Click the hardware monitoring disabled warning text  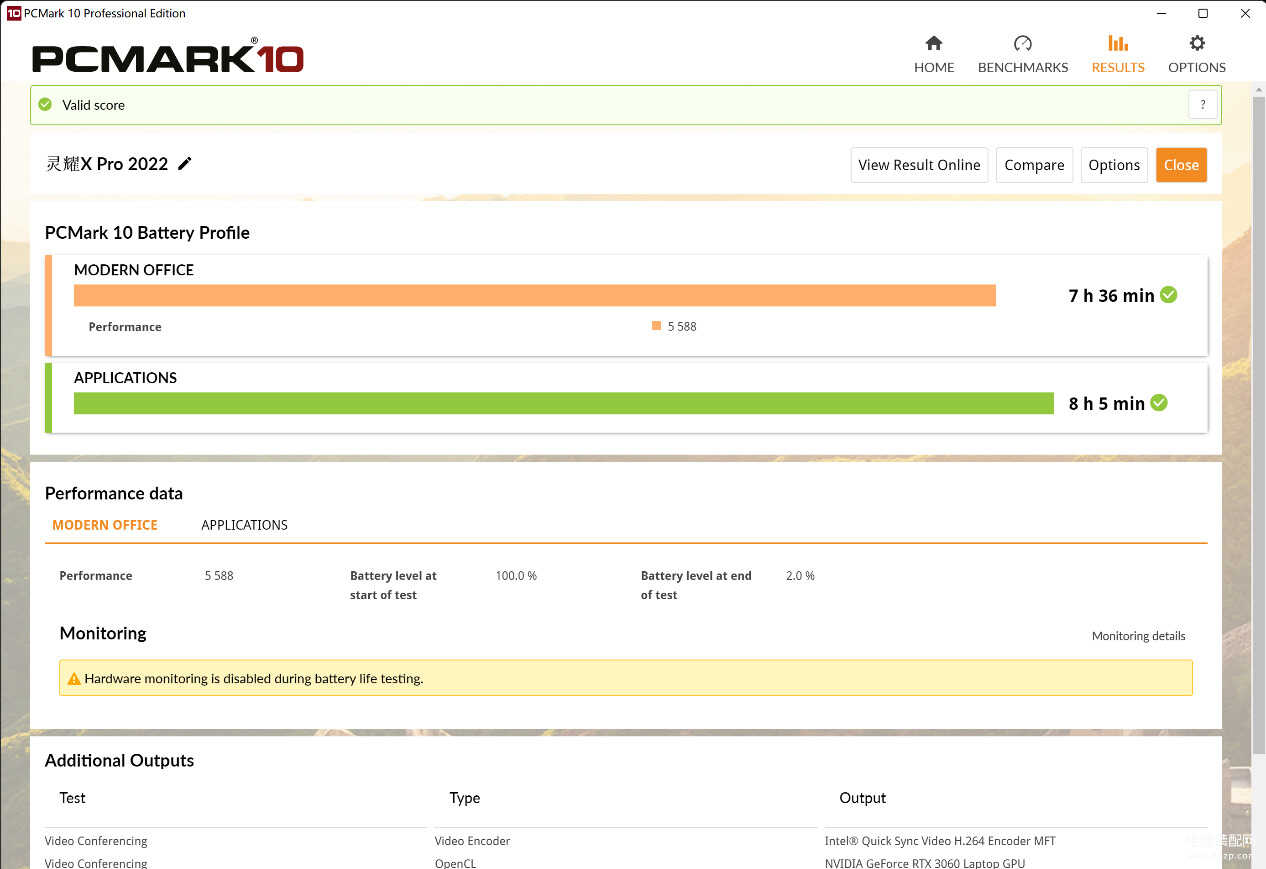pyautogui.click(x=254, y=679)
